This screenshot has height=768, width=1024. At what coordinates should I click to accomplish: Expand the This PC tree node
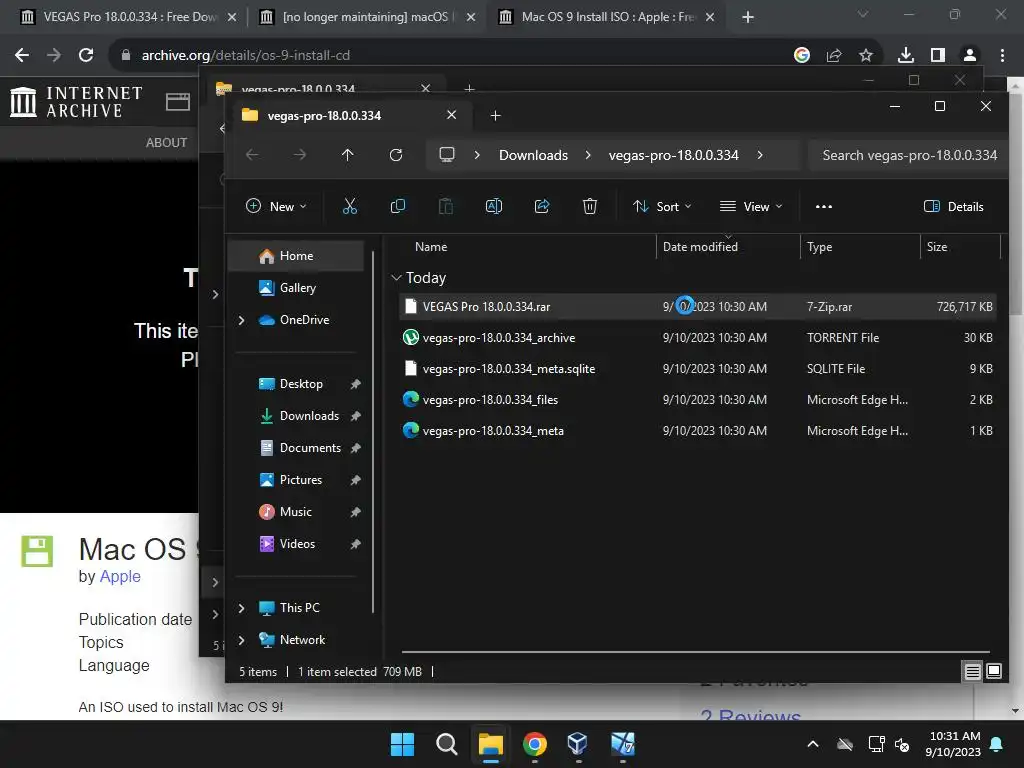pos(242,608)
